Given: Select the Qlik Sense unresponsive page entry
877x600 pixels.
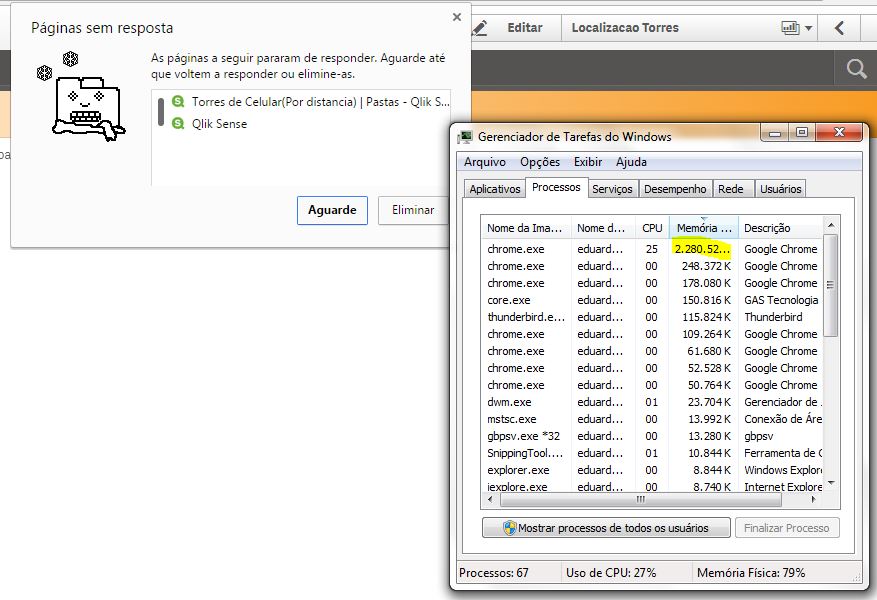Looking at the screenshot, I should [310, 124].
